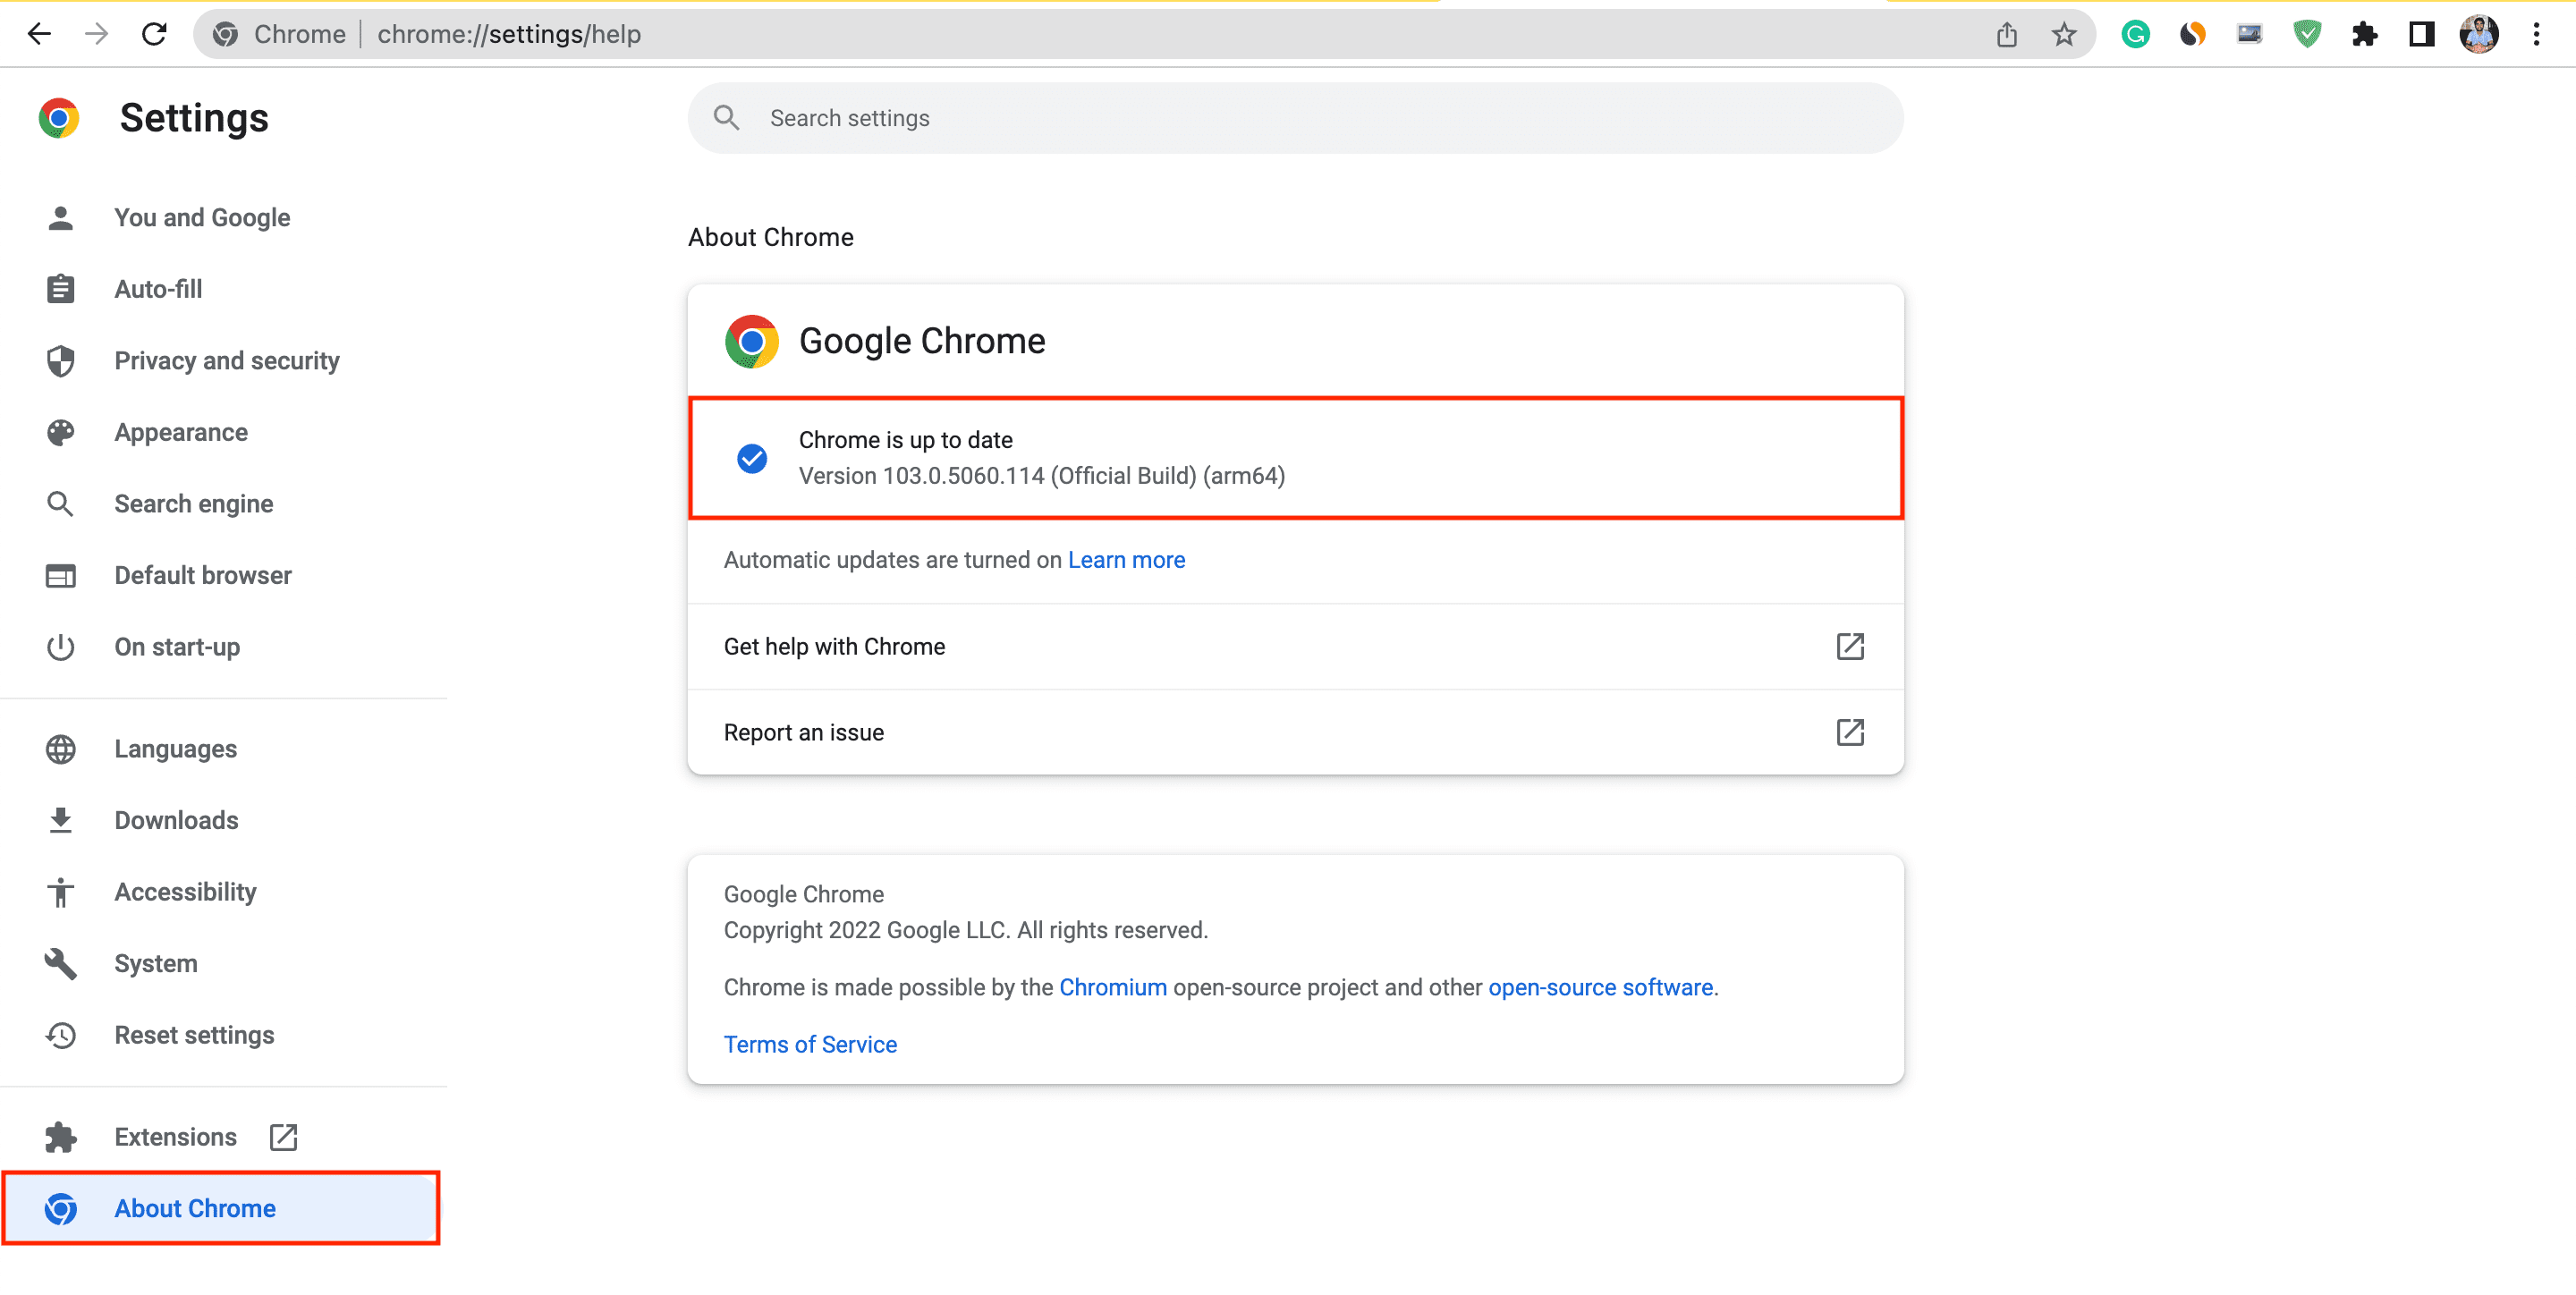Open the profile avatar menu

click(2479, 34)
